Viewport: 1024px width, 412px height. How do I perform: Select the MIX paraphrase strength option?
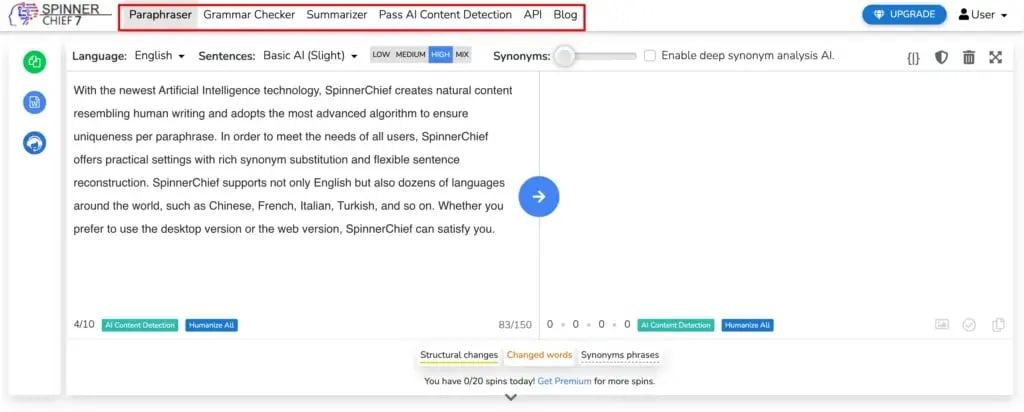(462, 55)
